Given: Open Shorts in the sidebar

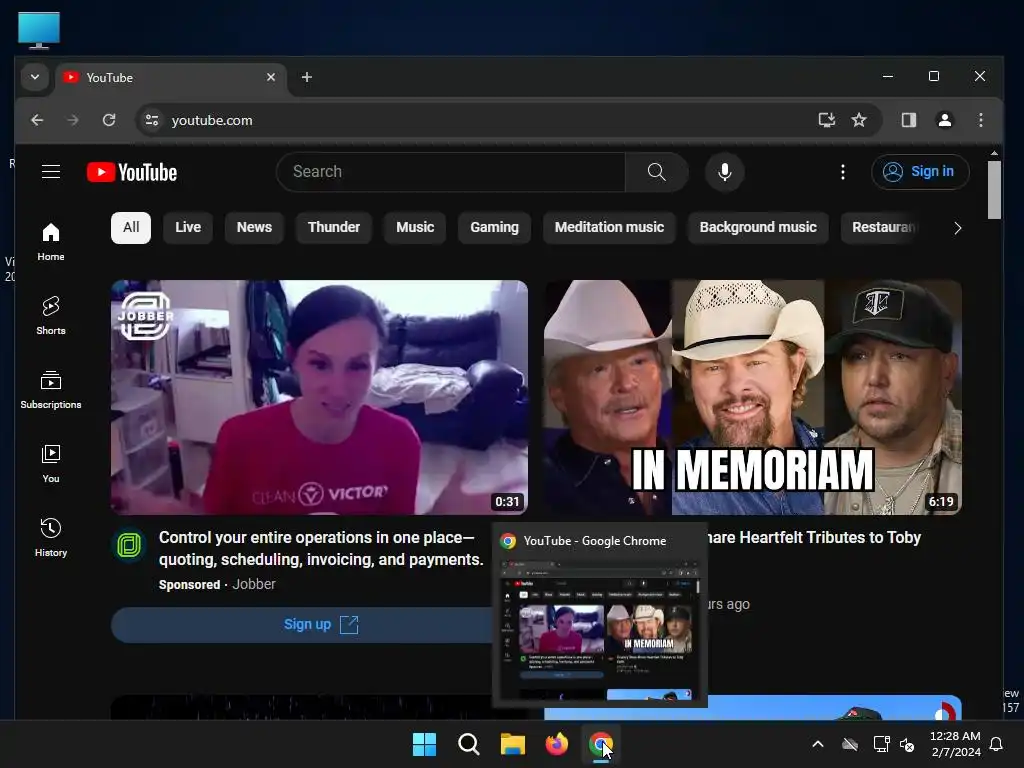Looking at the screenshot, I should [51, 315].
